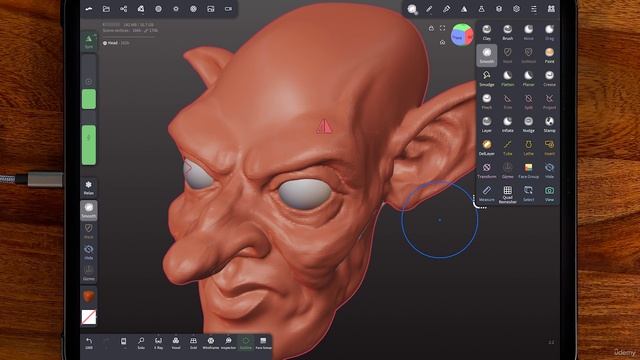Select the Split tool
Screen dimensions: 640x360
529,101
